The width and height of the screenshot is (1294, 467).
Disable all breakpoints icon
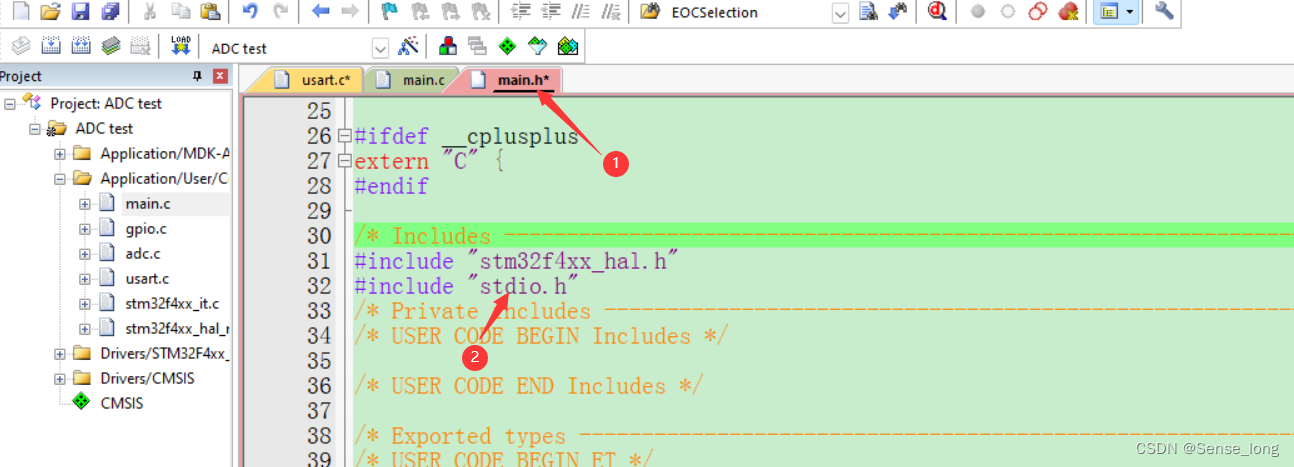[1038, 12]
